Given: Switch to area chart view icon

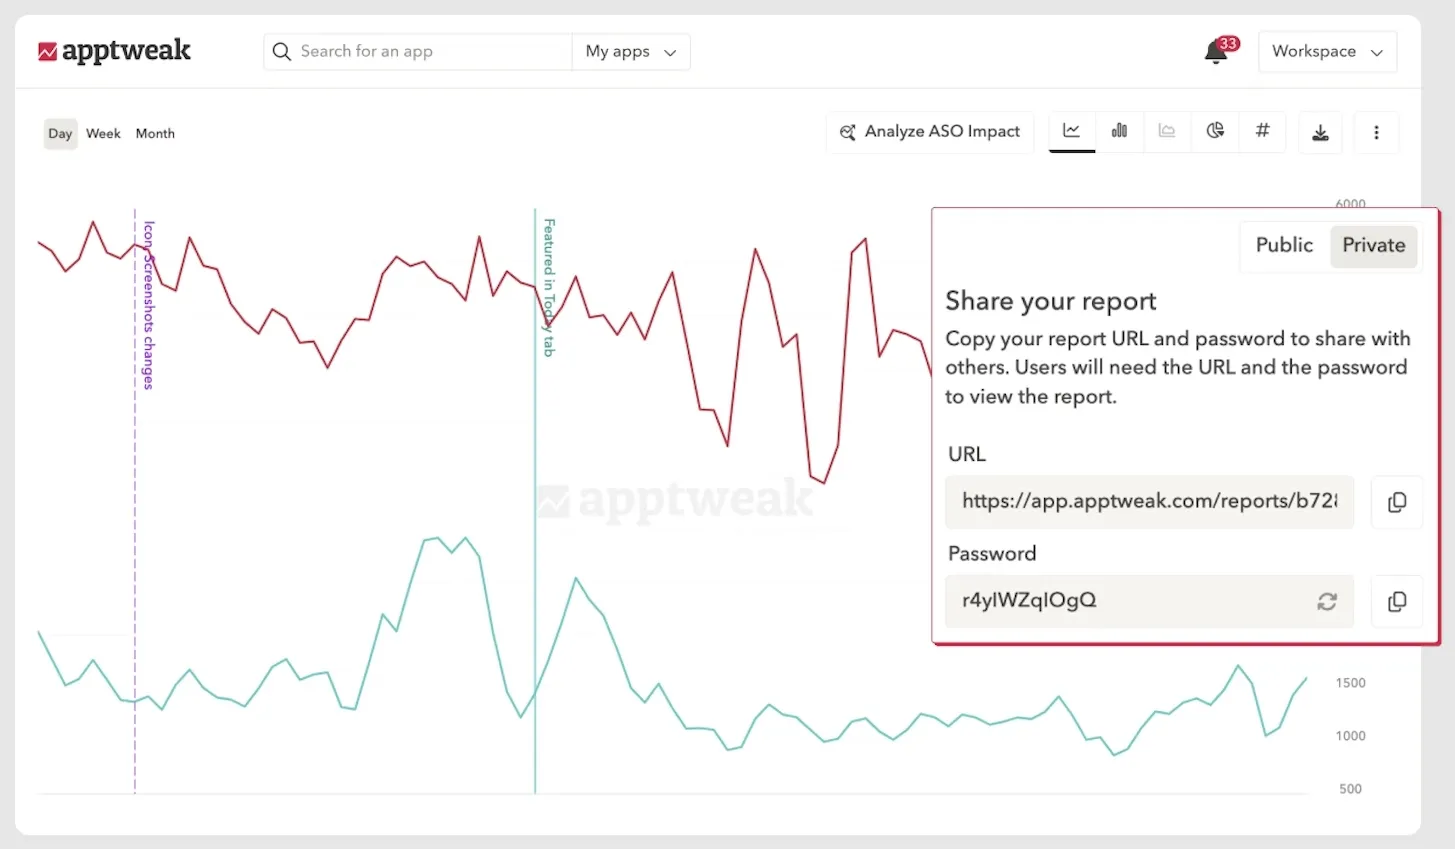Looking at the screenshot, I should tap(1167, 131).
